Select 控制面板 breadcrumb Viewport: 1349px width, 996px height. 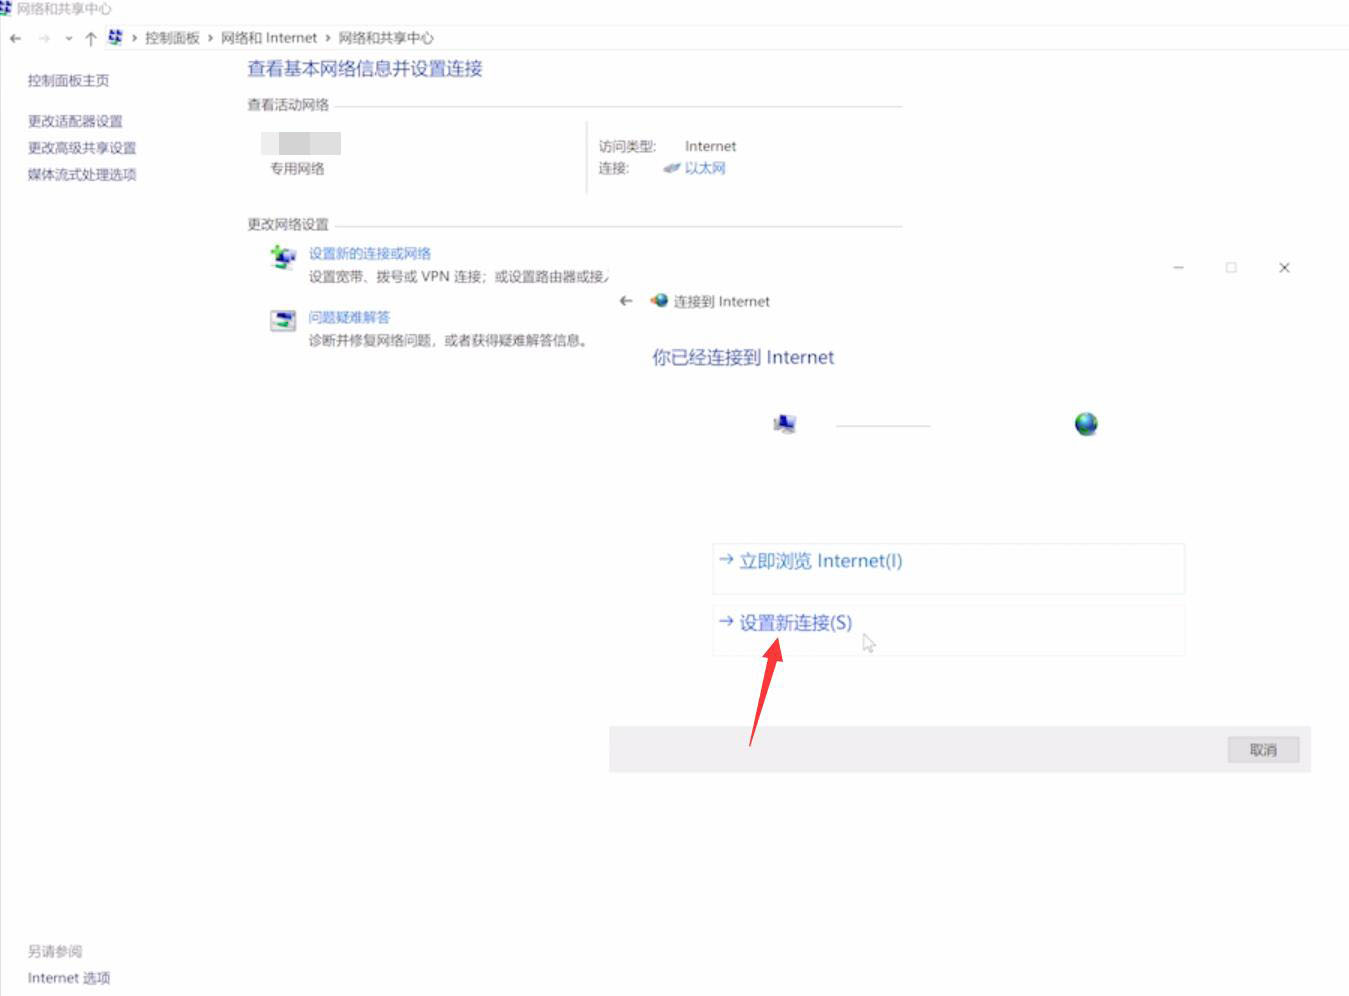click(172, 38)
